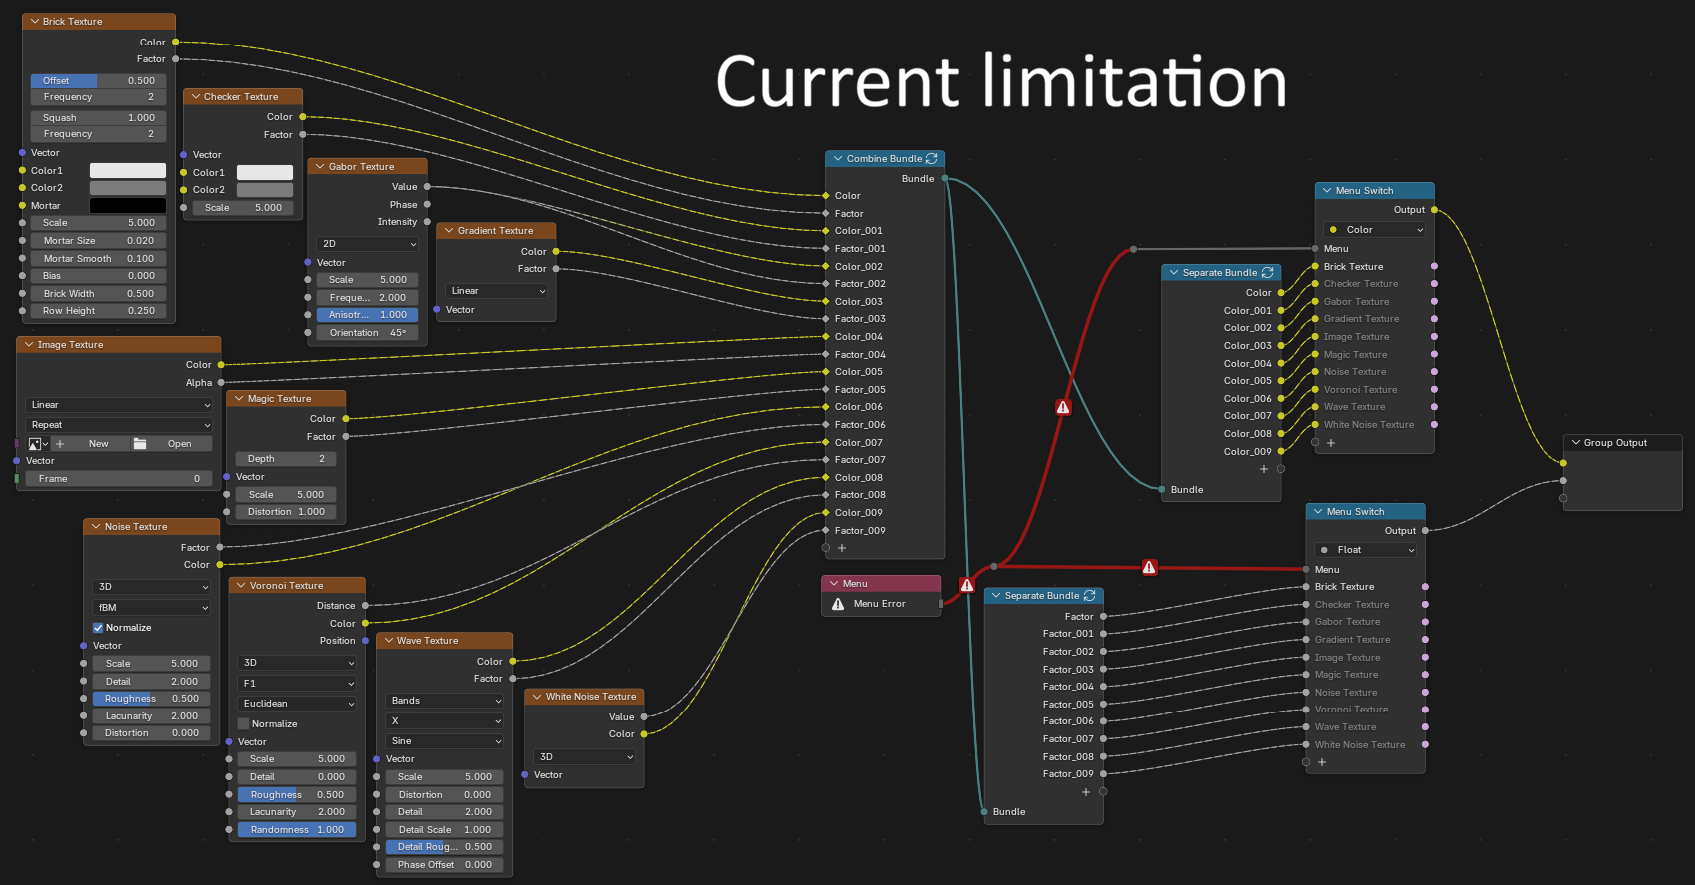Viewport: 1695px width, 885px height.
Task: Toggle Normalize checkbox in Voronoi Texture
Action: coord(243,724)
